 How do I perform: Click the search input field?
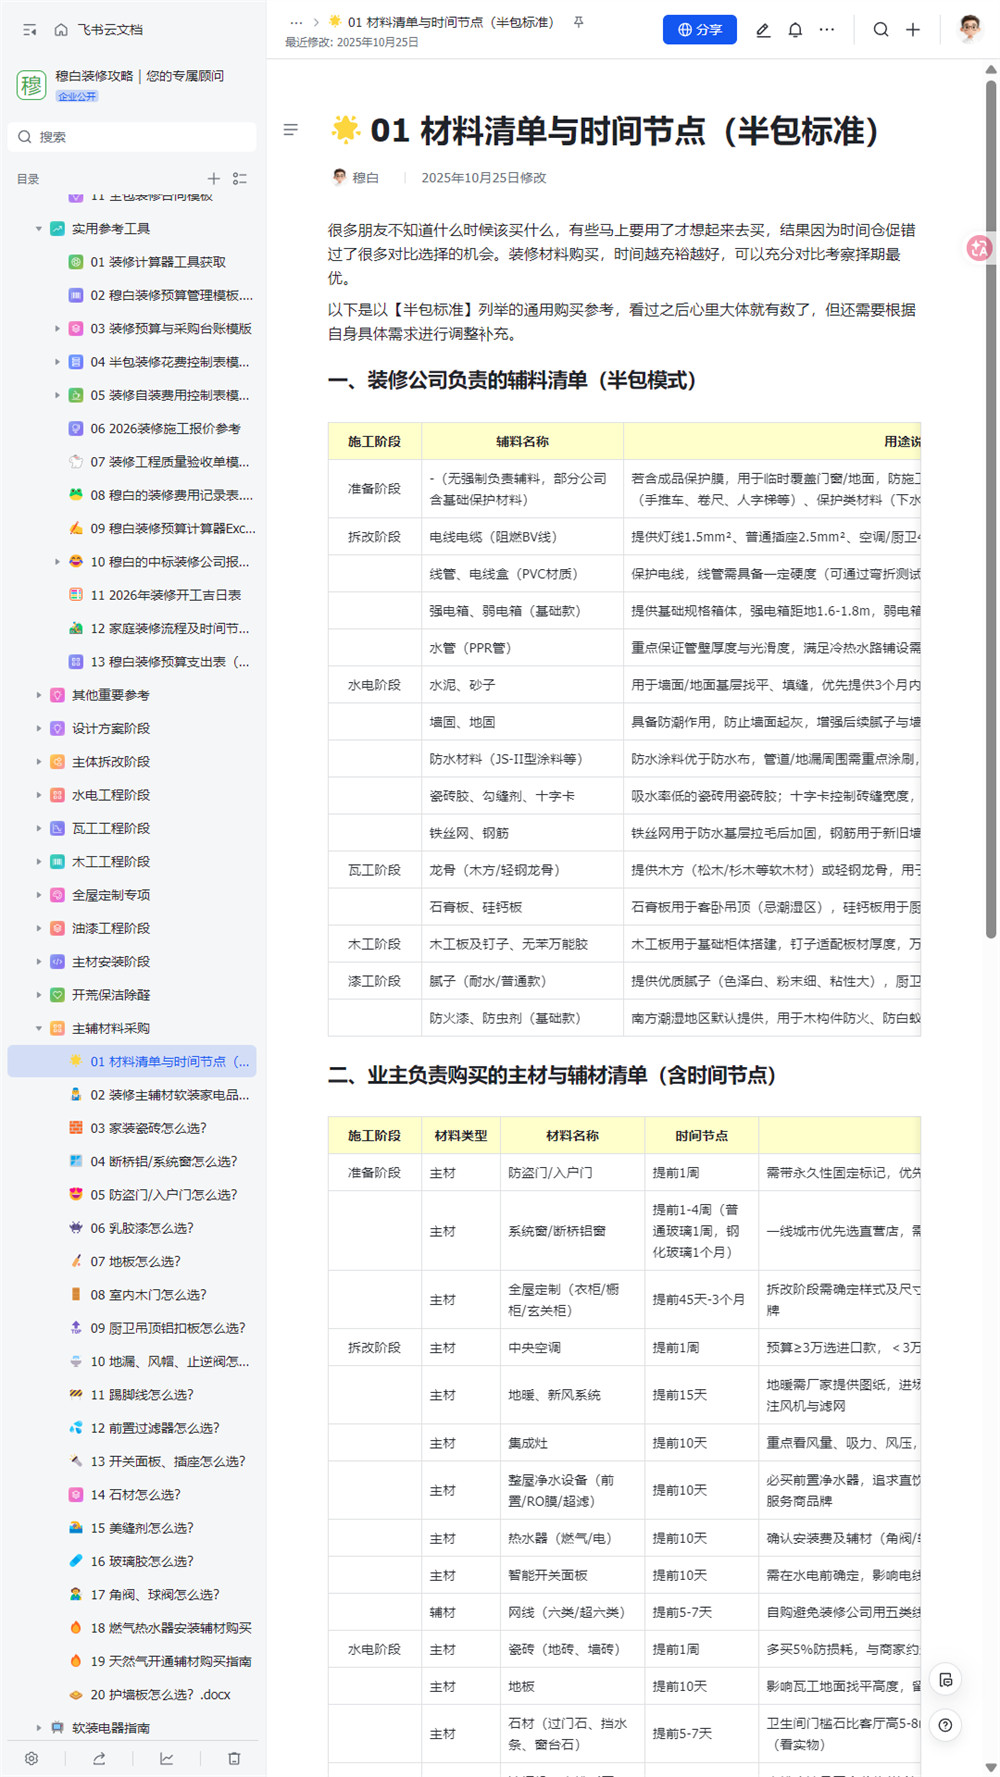pos(132,137)
